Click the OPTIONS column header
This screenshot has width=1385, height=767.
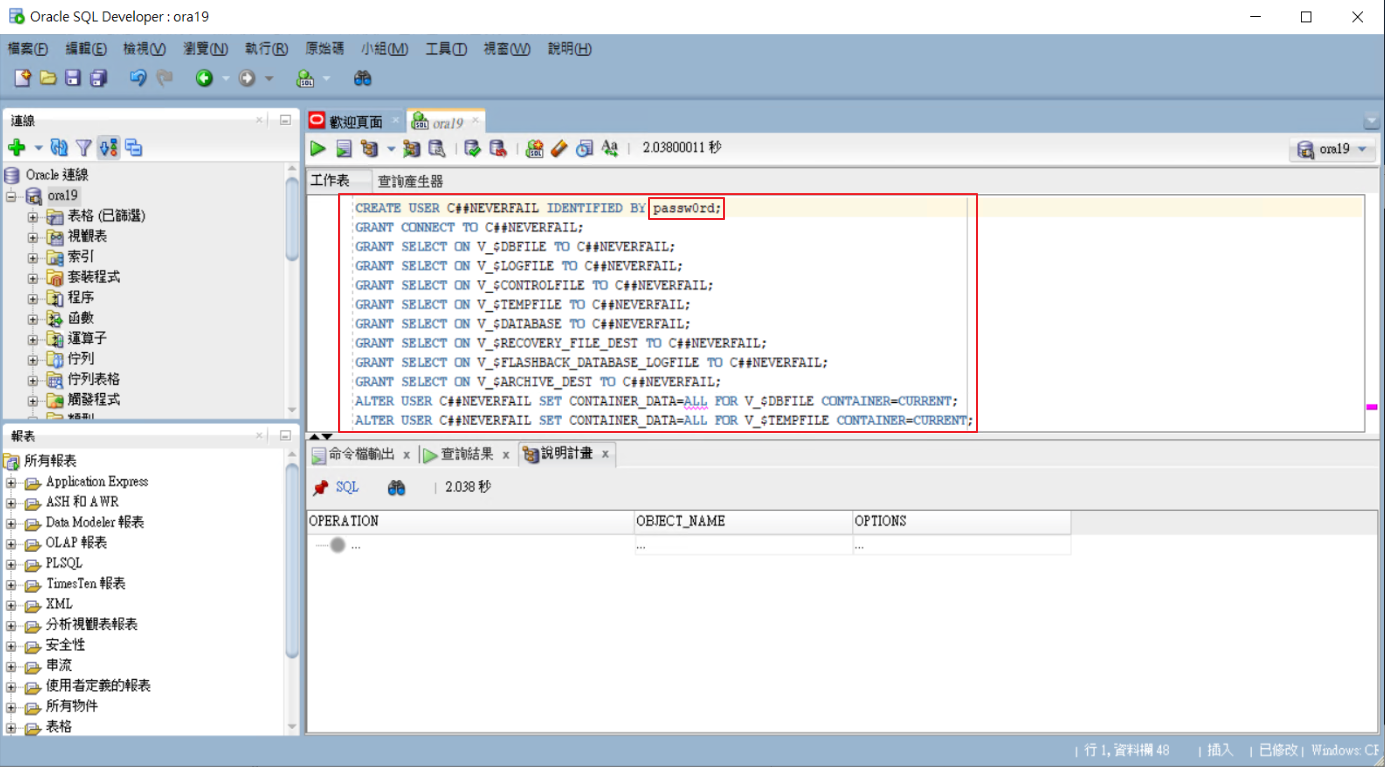coord(961,521)
